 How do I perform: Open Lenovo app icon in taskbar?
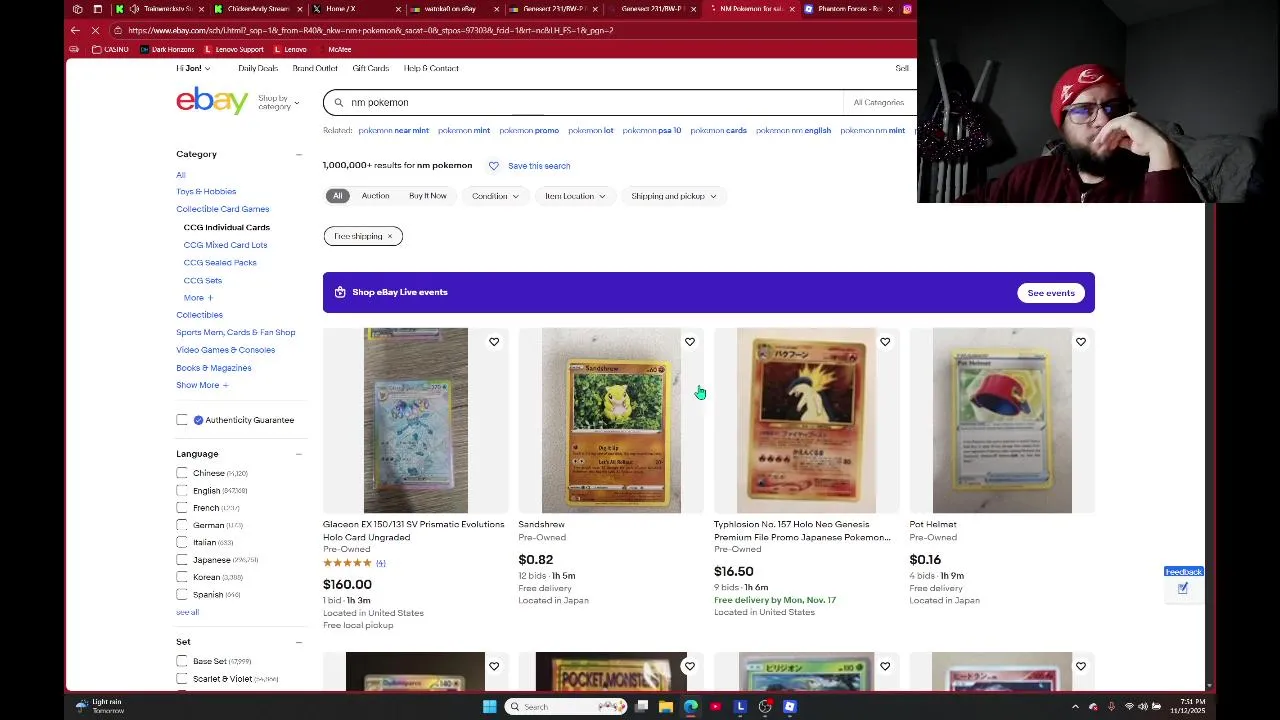coord(740,707)
